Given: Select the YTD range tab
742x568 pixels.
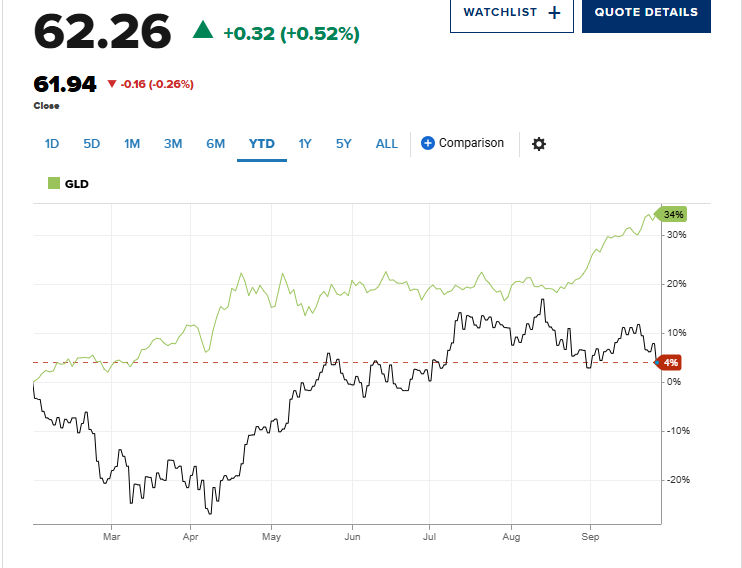Looking at the screenshot, I should tap(261, 143).
